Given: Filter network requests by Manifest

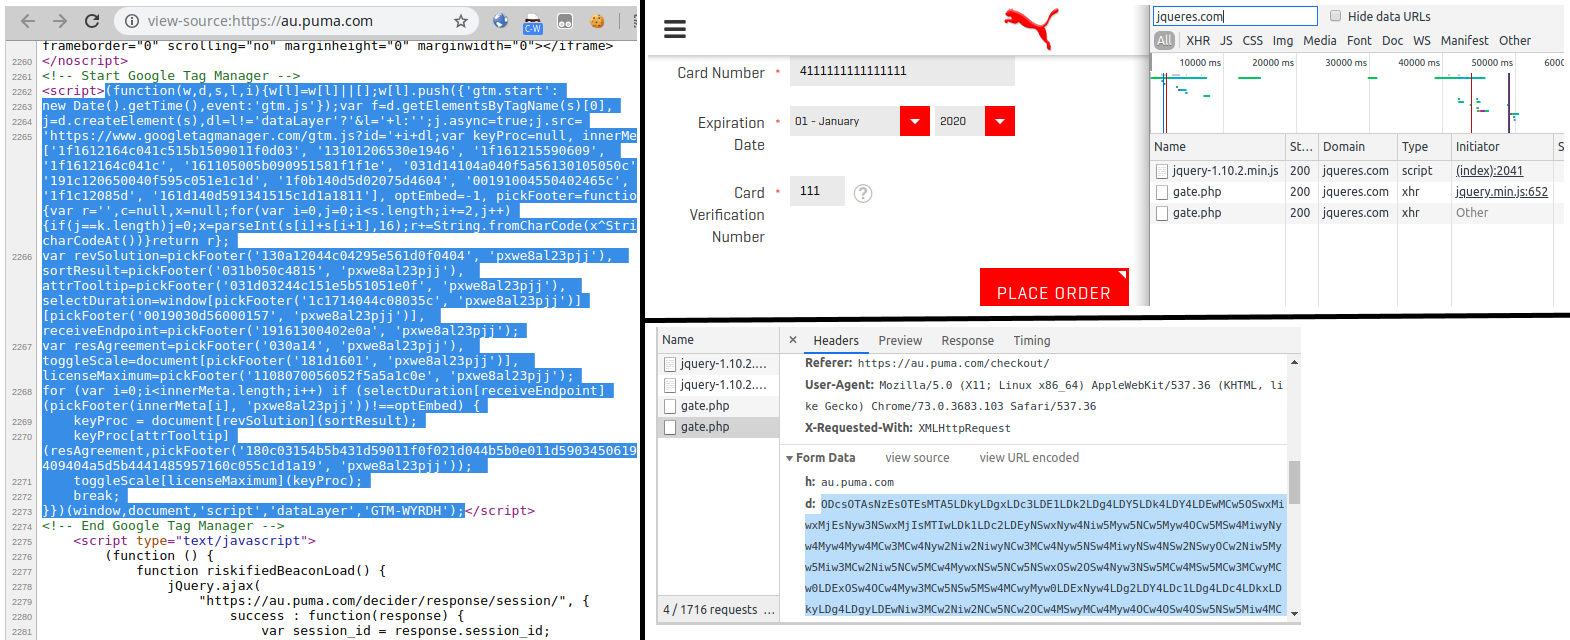Looking at the screenshot, I should pyautogui.click(x=1465, y=40).
